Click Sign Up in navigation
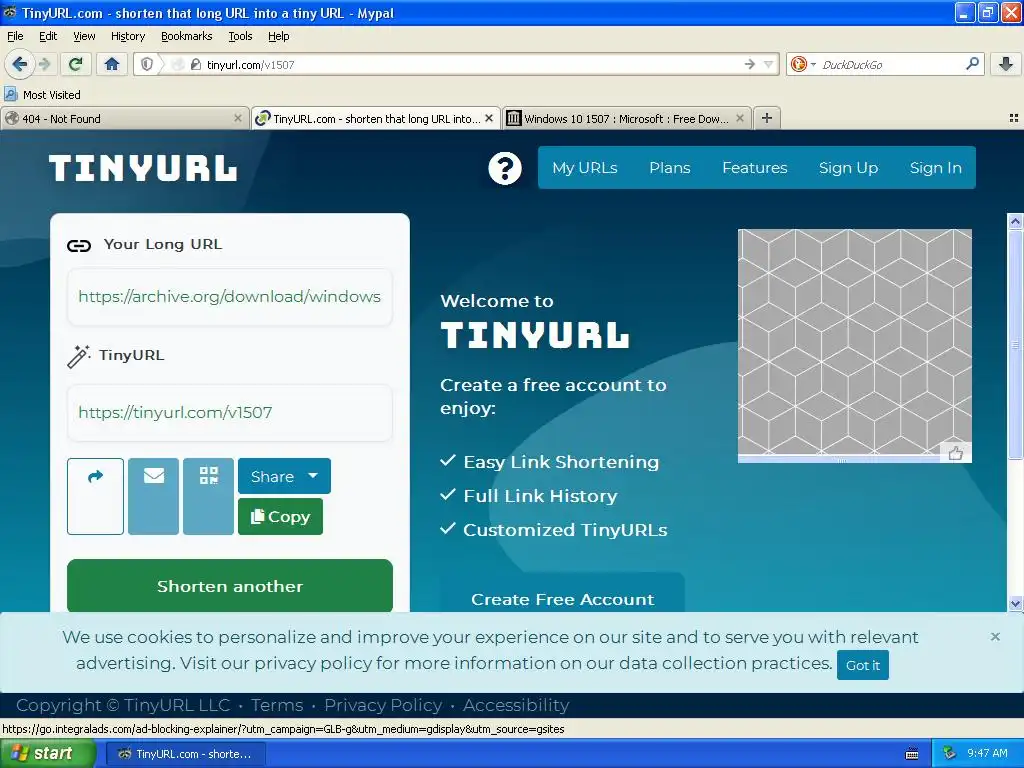1024x768 pixels. [848, 168]
